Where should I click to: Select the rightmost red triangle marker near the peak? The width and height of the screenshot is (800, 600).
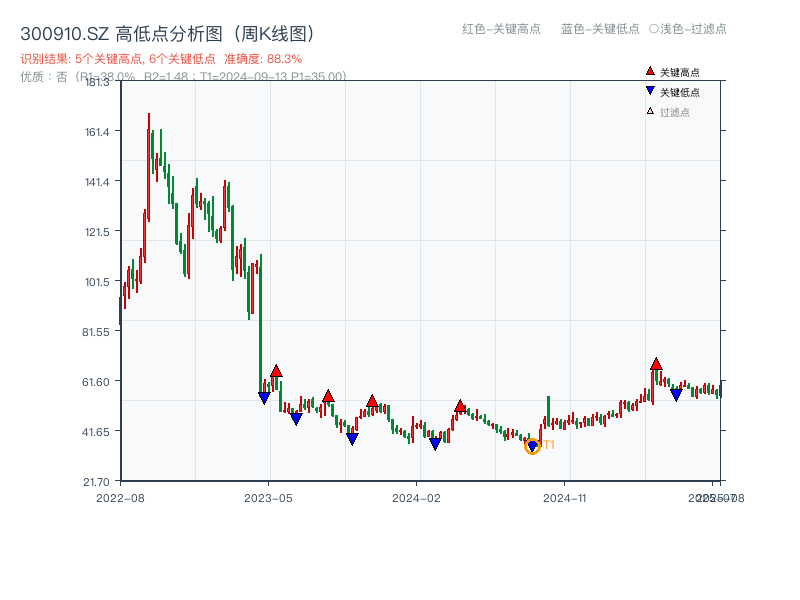tap(656, 365)
